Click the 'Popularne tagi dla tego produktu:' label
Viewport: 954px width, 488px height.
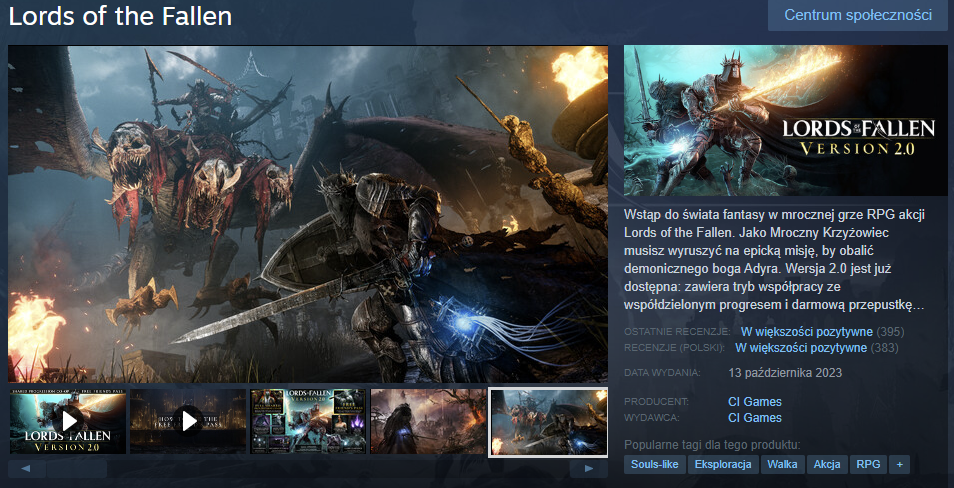(x=712, y=445)
